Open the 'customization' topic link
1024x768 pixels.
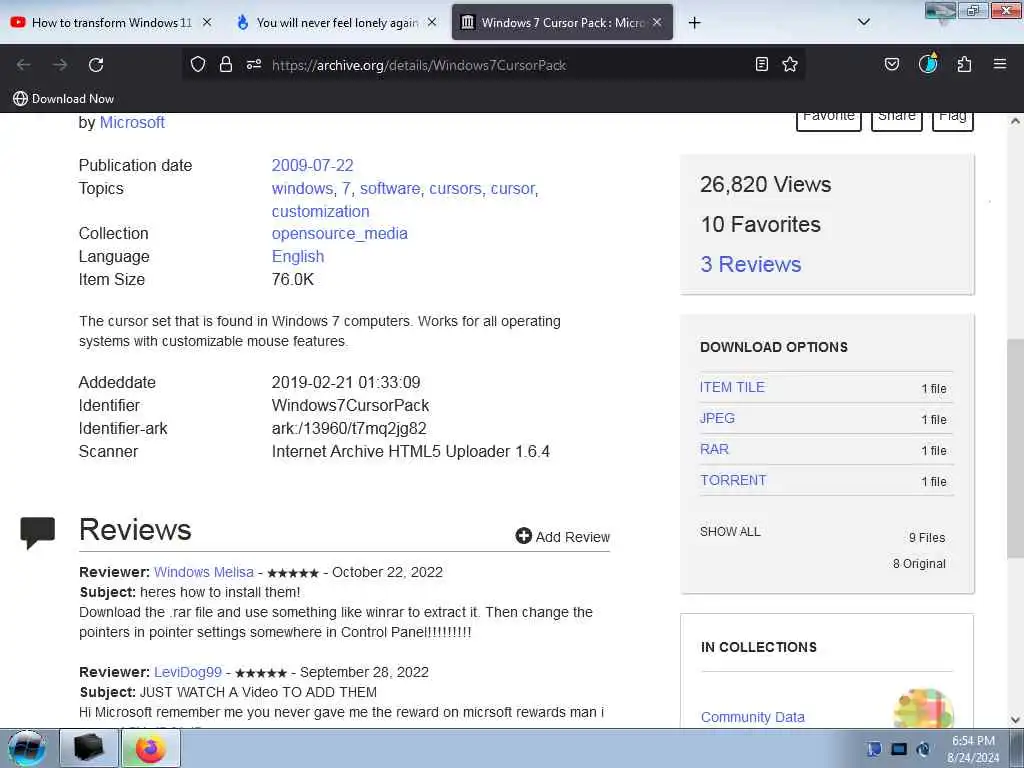tap(320, 212)
